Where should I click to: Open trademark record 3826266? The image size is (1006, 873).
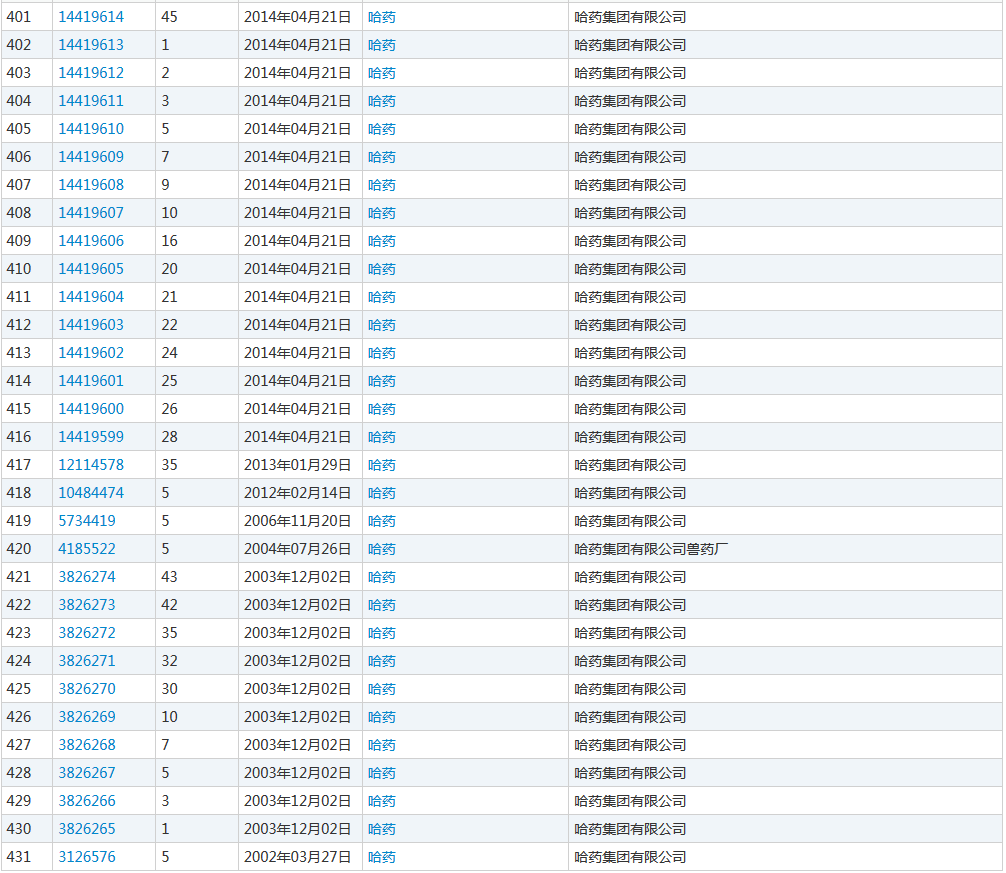tap(87, 801)
